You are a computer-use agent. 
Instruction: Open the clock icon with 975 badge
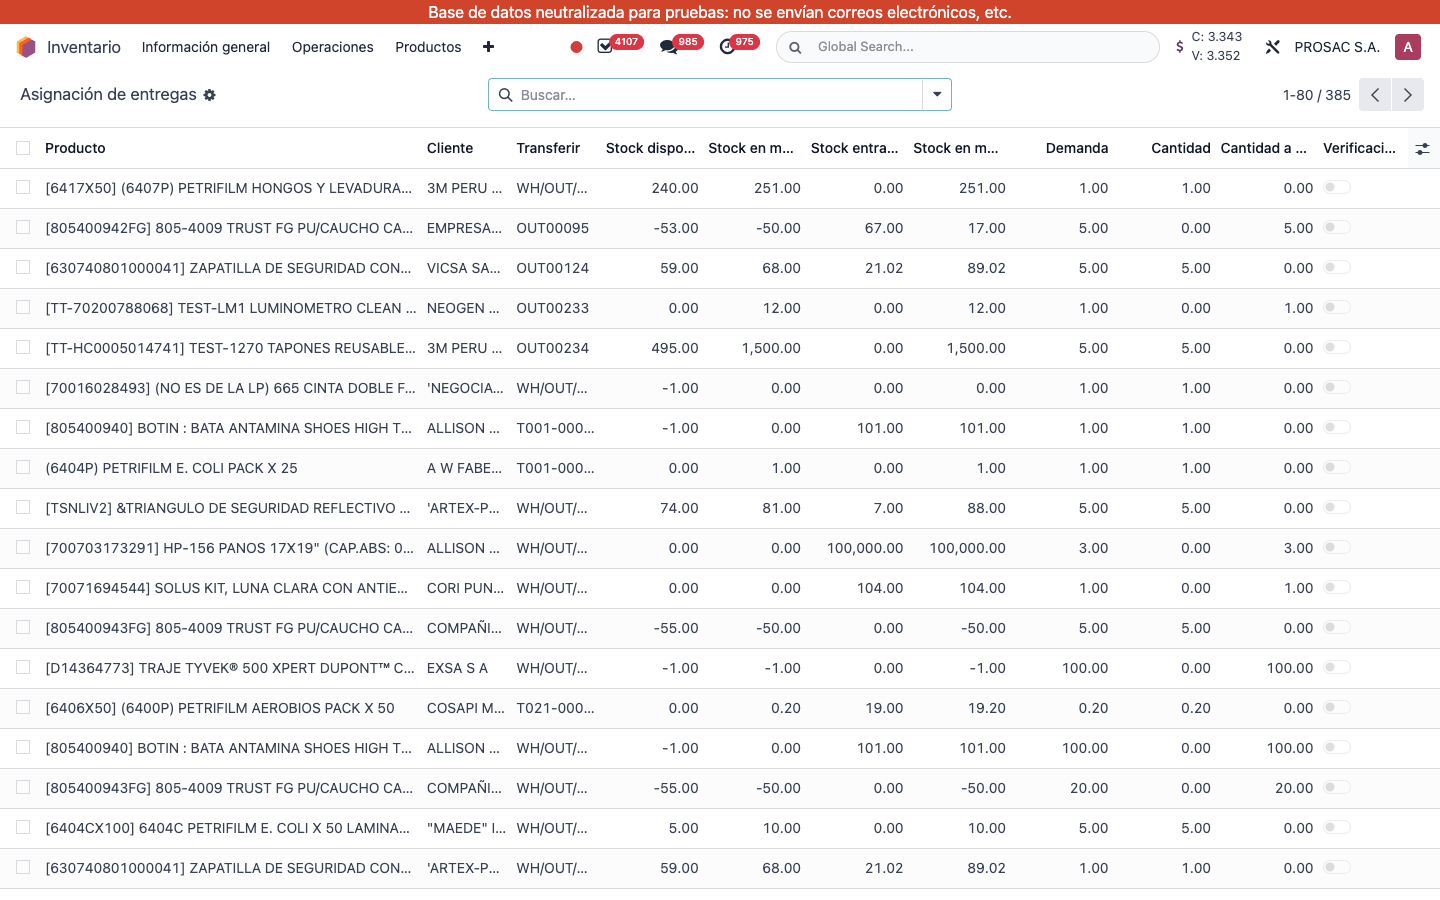click(x=727, y=47)
